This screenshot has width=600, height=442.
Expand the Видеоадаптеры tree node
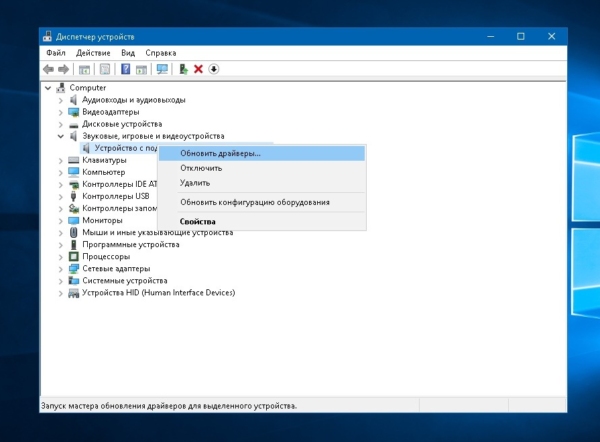pos(60,112)
